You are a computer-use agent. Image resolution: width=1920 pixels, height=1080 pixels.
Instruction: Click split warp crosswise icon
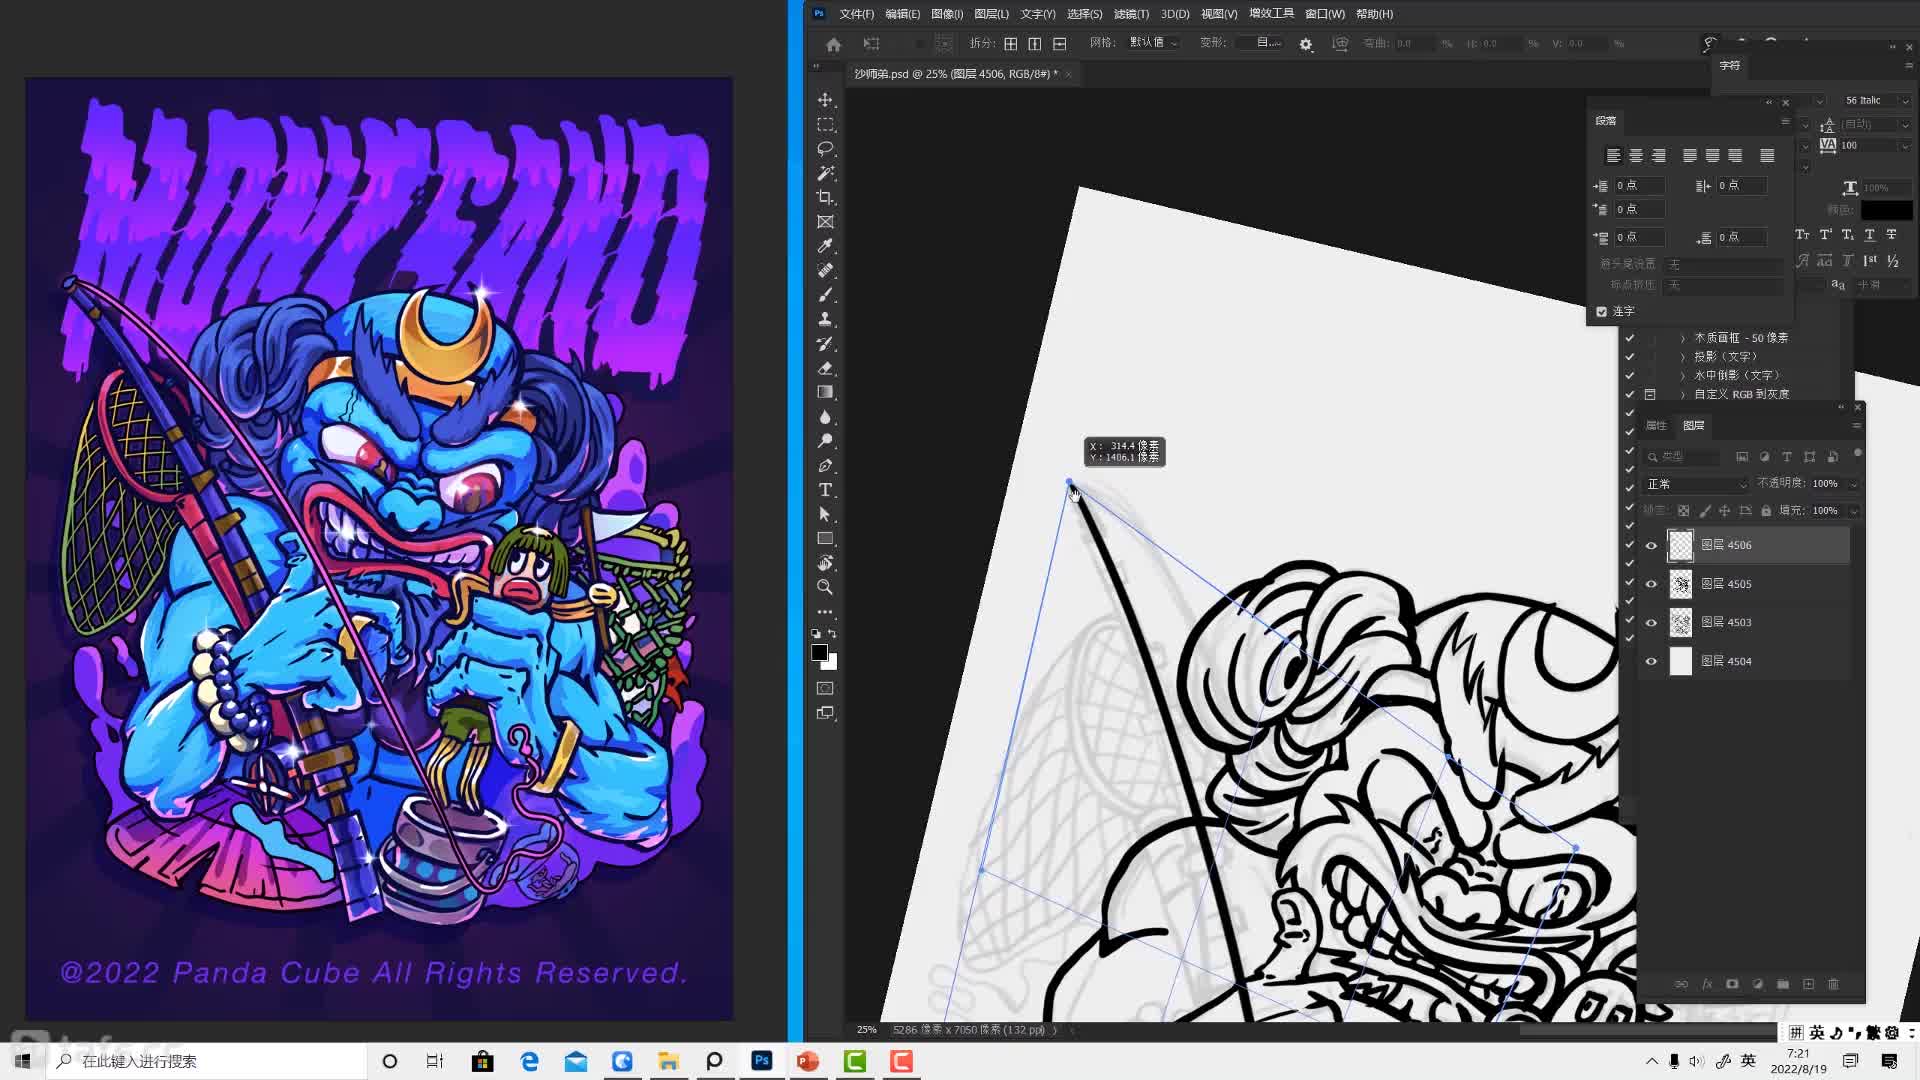1011,44
